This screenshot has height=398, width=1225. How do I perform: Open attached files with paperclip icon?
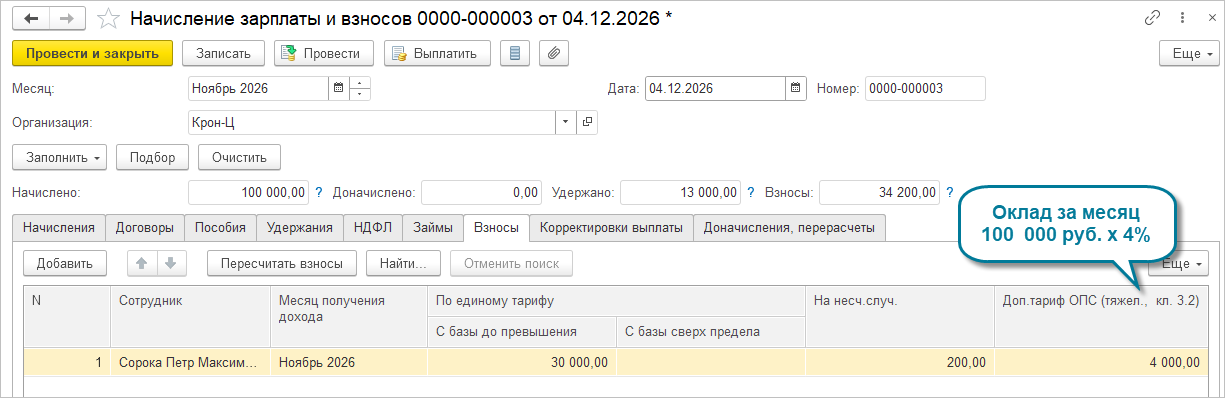(554, 53)
